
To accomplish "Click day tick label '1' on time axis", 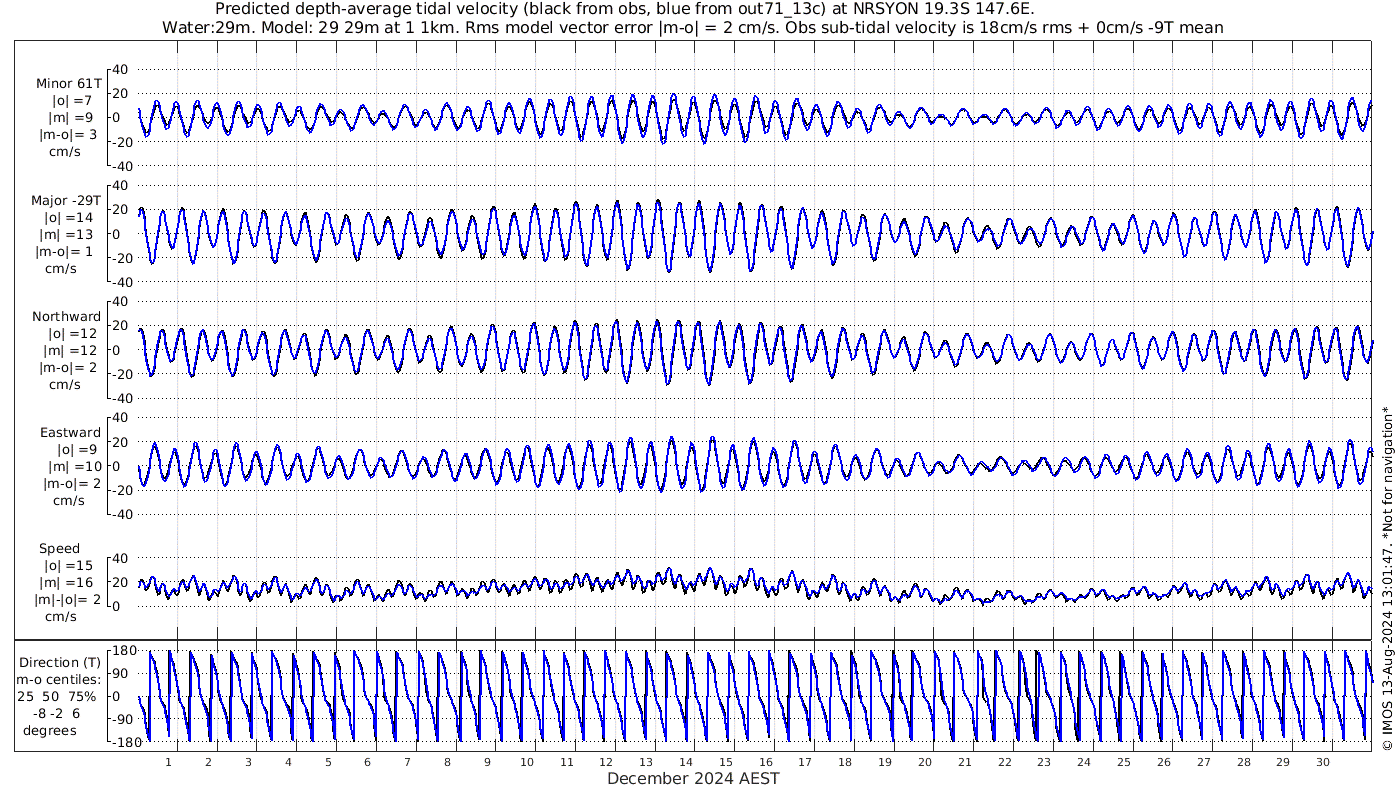I will pos(168,762).
